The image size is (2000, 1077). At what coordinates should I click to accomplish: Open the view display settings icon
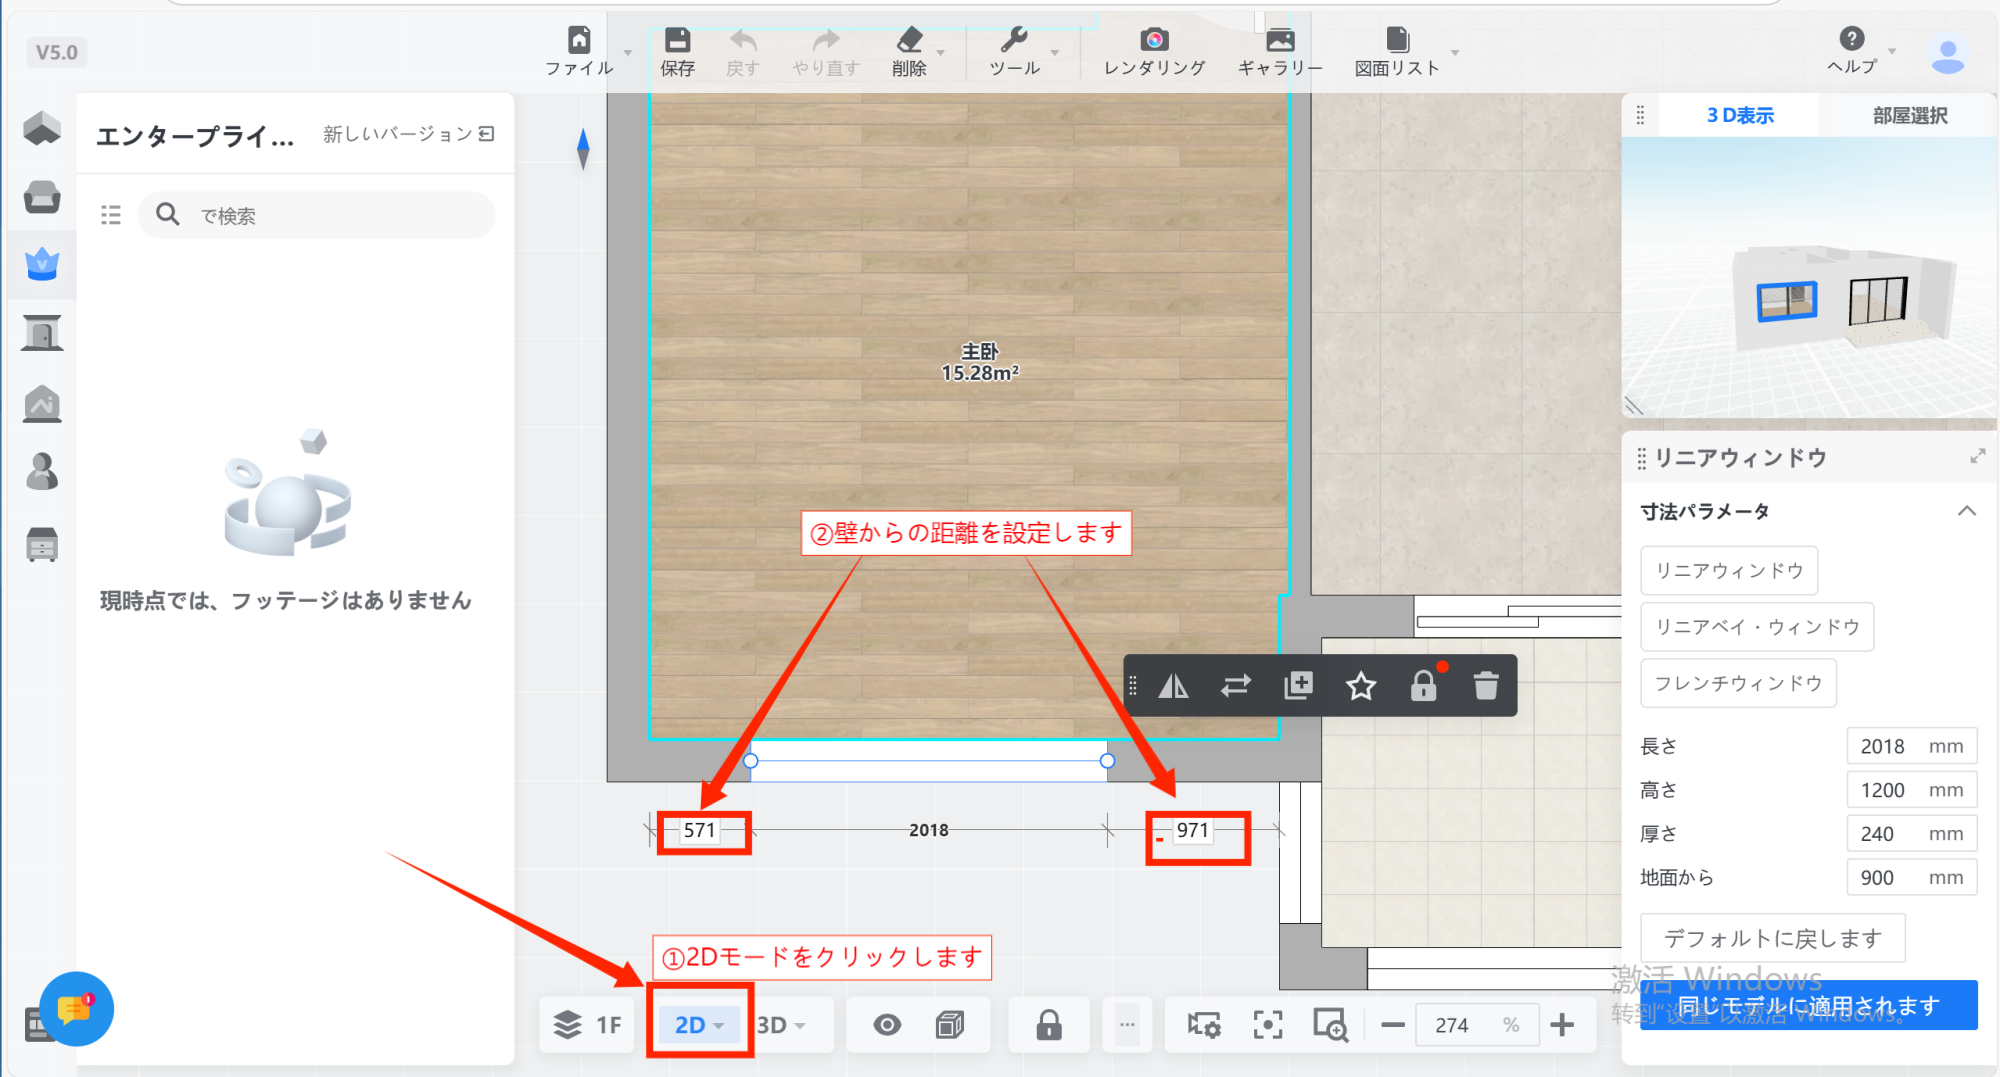[1203, 1025]
